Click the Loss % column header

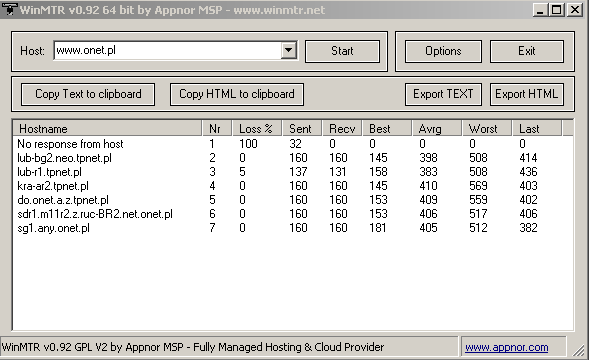(x=257, y=129)
